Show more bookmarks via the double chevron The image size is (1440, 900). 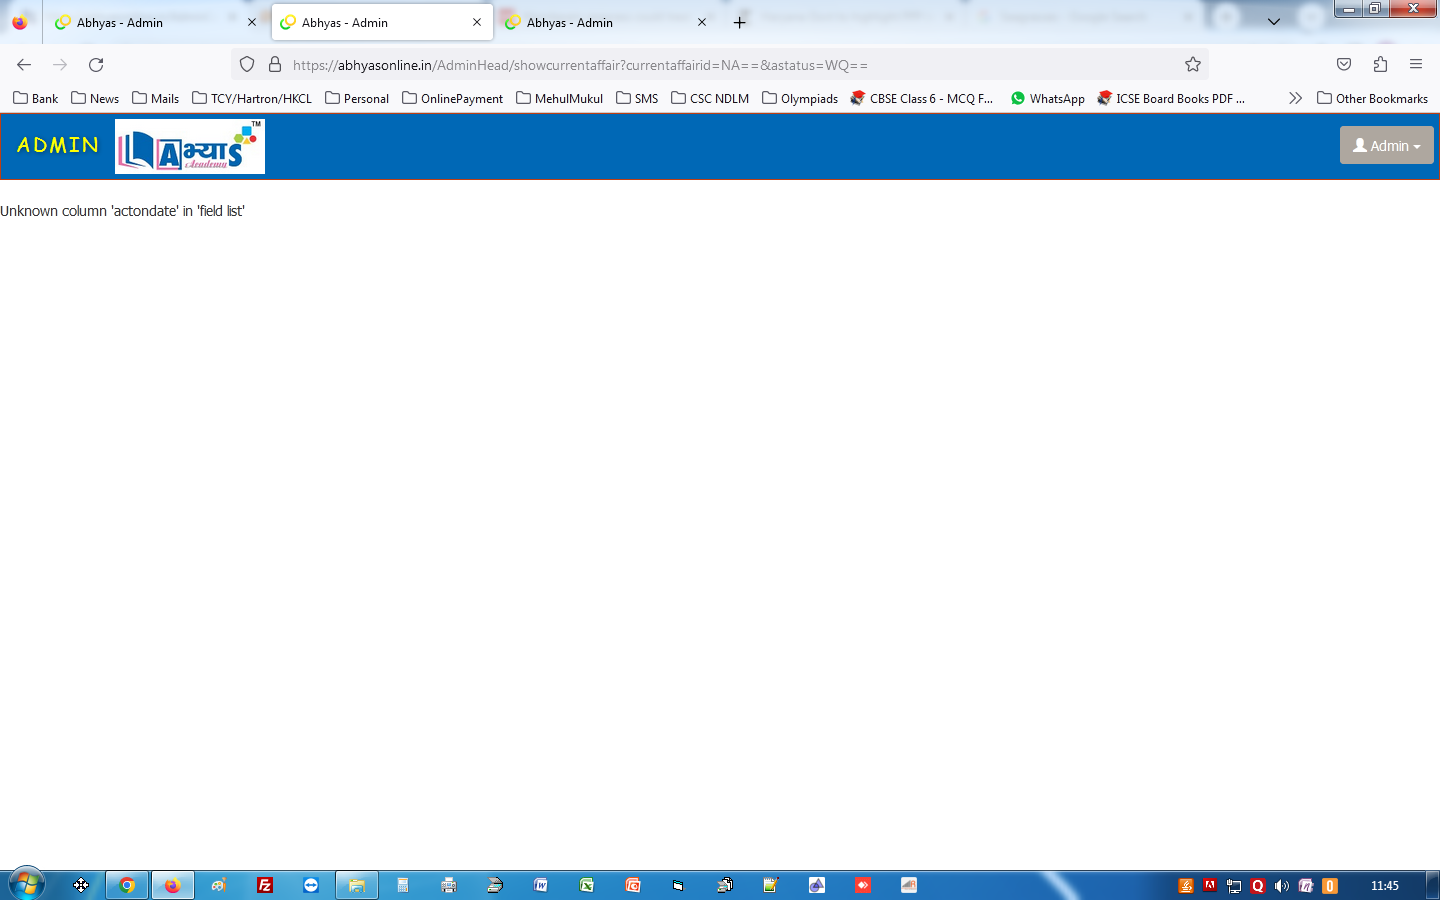1295,98
